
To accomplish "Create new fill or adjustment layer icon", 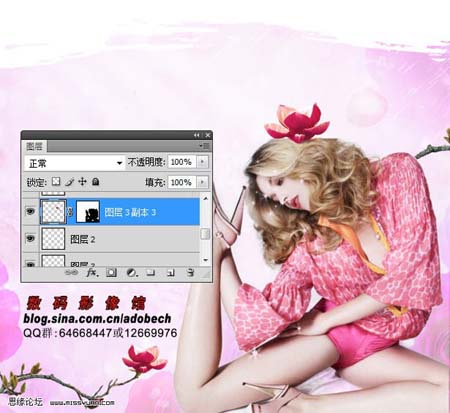I will 132,273.
